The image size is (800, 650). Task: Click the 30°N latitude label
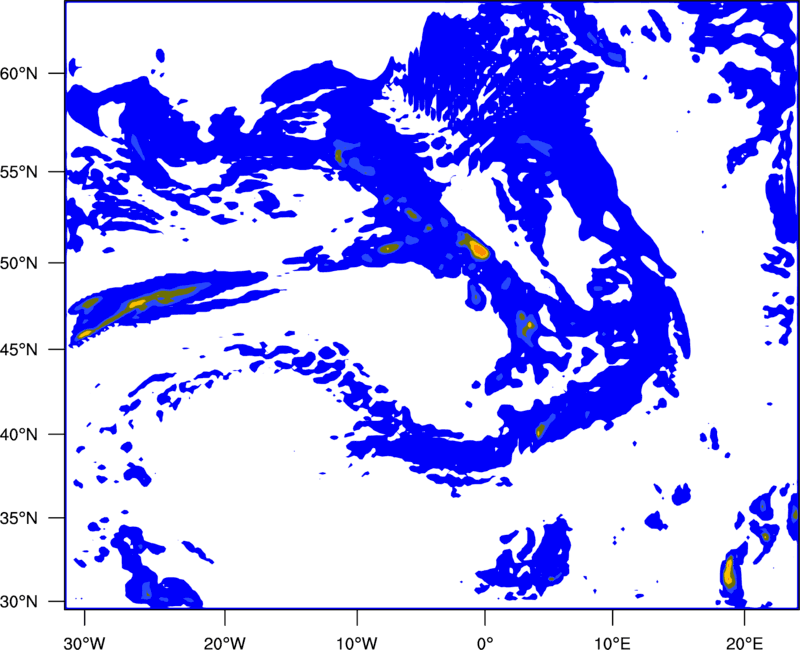(19, 602)
